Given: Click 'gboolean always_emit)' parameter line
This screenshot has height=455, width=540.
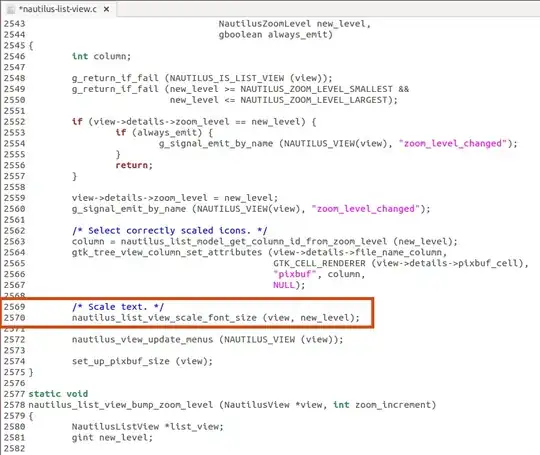Looking at the screenshot, I should point(276,35).
